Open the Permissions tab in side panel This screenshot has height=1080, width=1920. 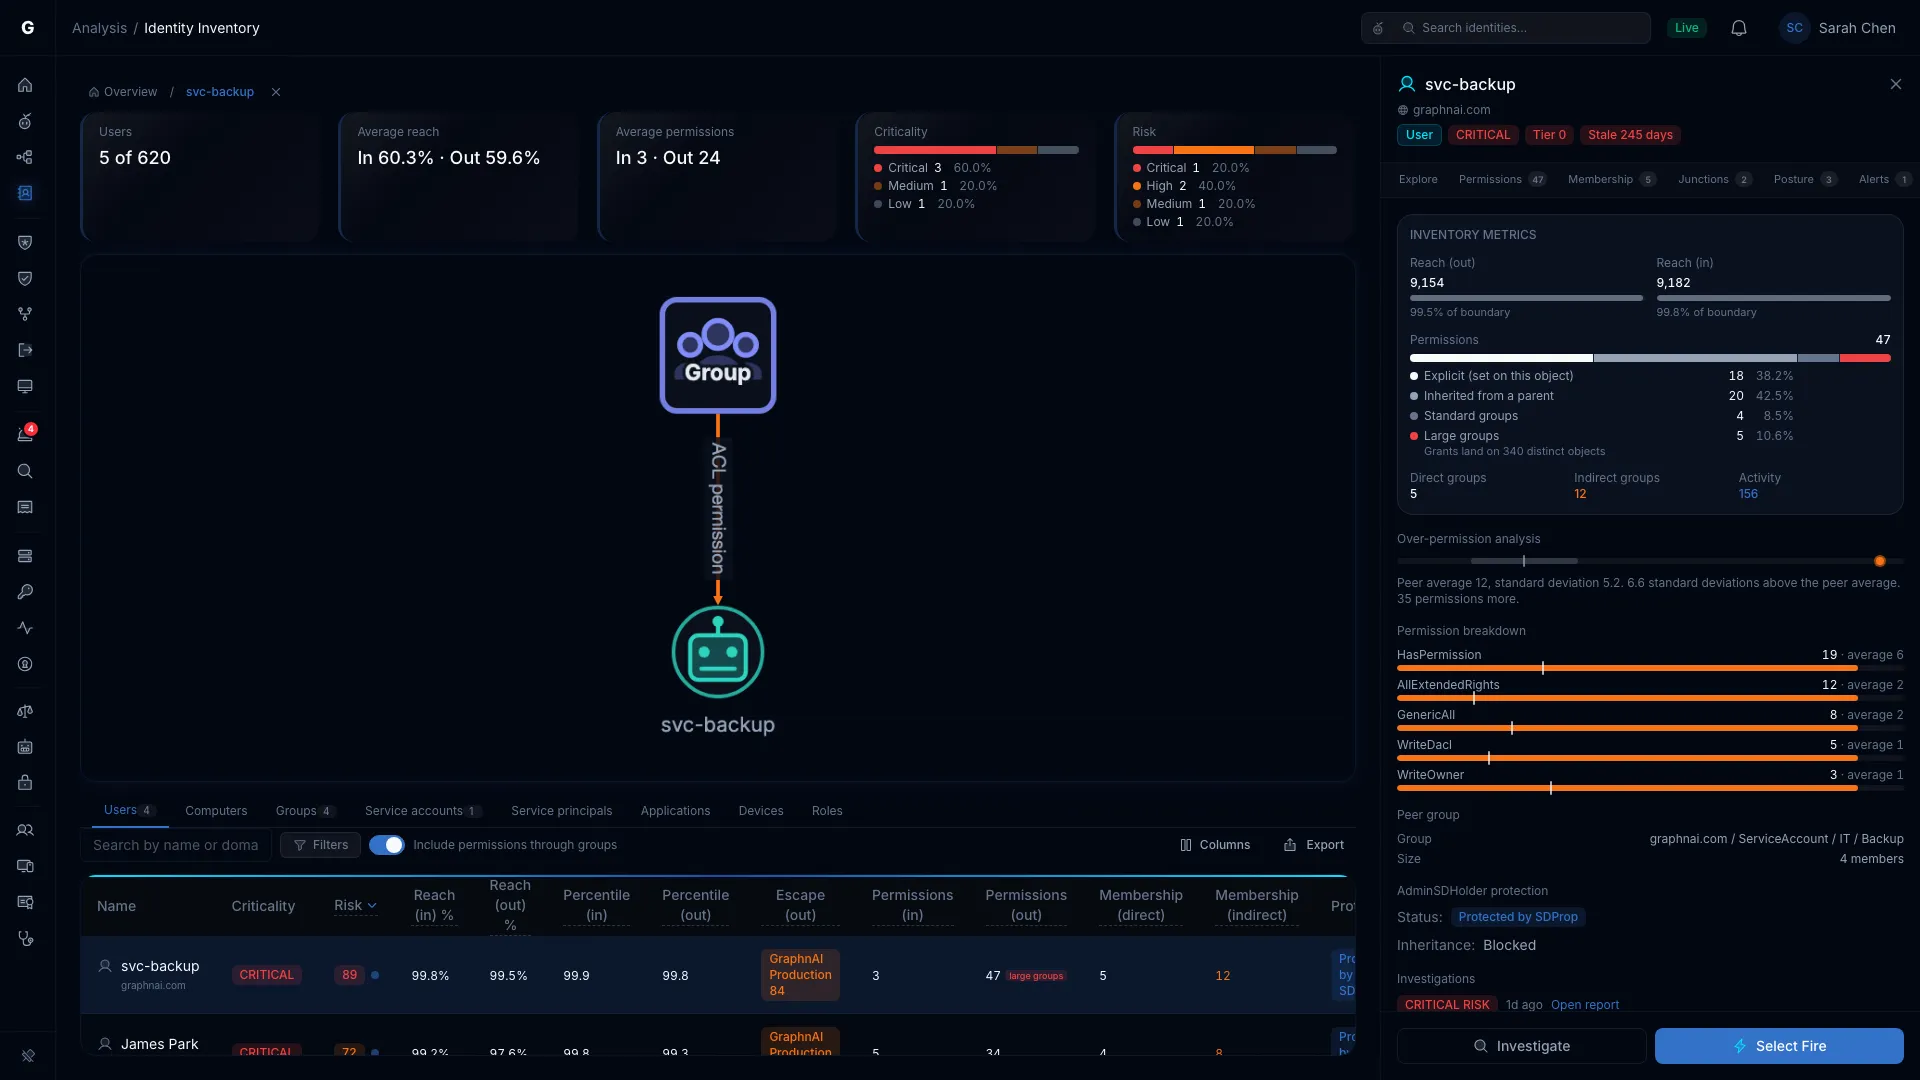point(1502,180)
